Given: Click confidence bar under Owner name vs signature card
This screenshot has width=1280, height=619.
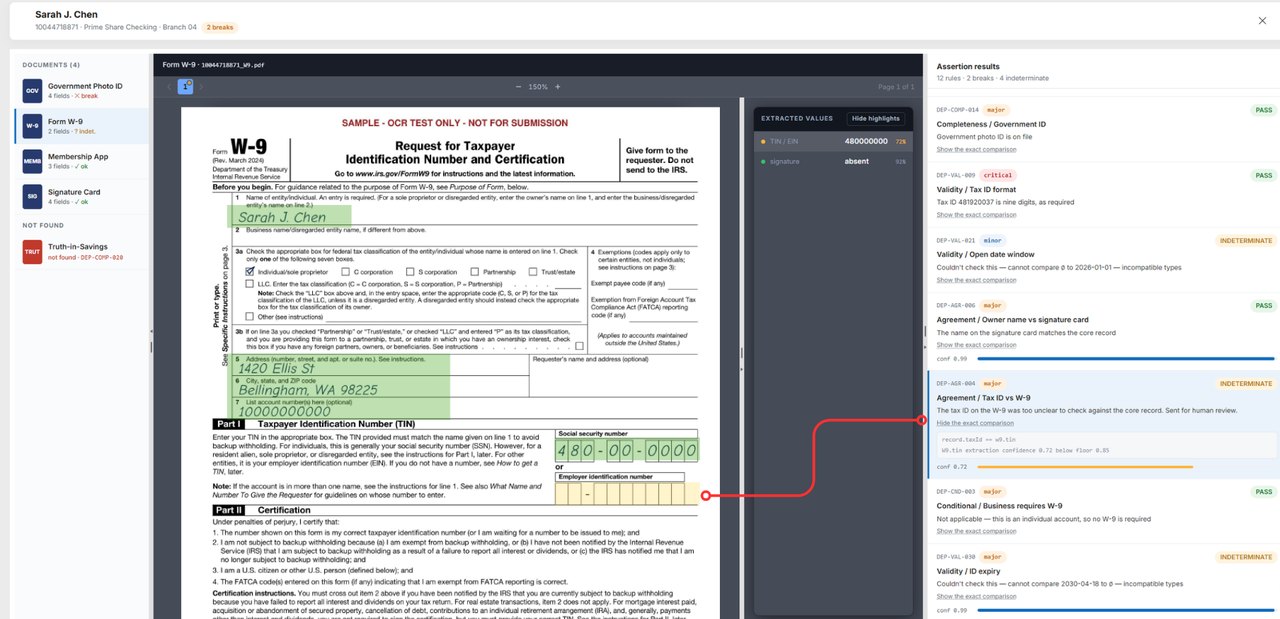Looking at the screenshot, I should point(1126,358).
